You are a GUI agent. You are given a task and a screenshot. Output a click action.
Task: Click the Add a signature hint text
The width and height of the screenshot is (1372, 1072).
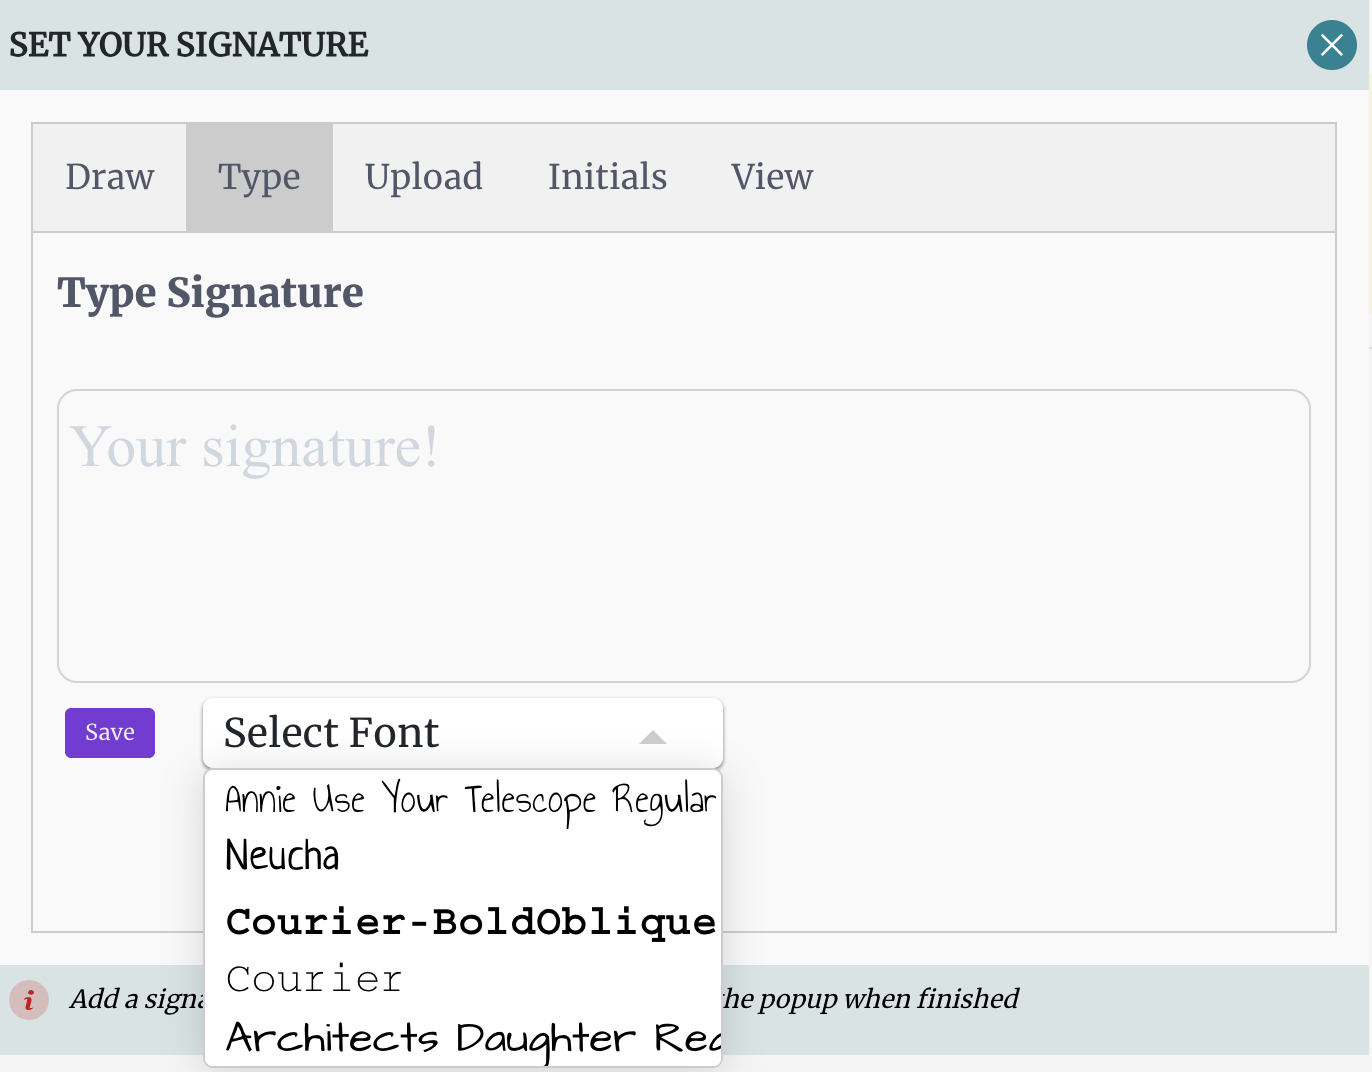tap(137, 999)
